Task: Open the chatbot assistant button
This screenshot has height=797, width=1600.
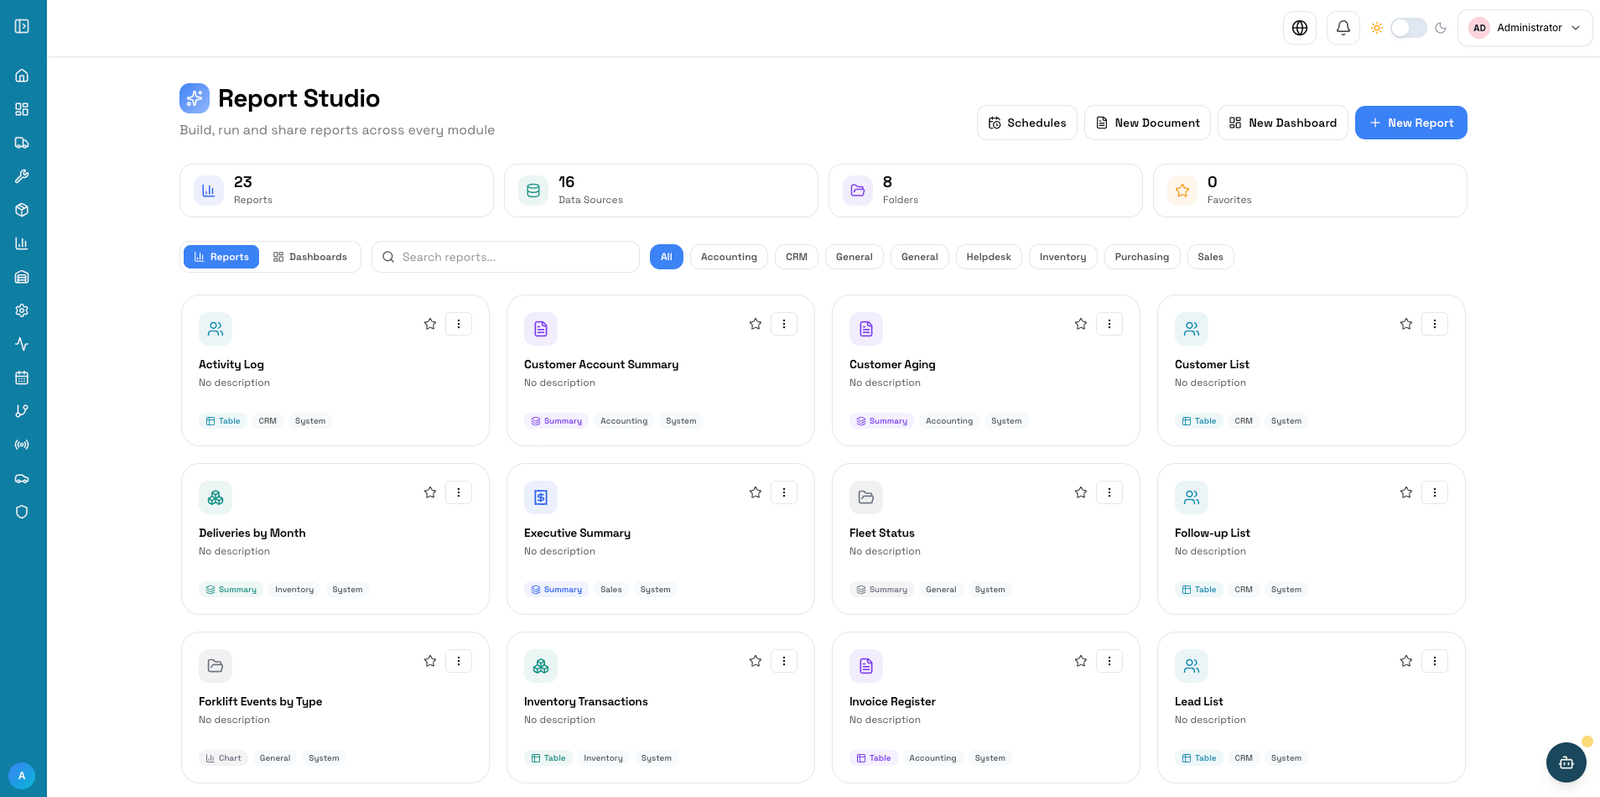Action: 1566,763
